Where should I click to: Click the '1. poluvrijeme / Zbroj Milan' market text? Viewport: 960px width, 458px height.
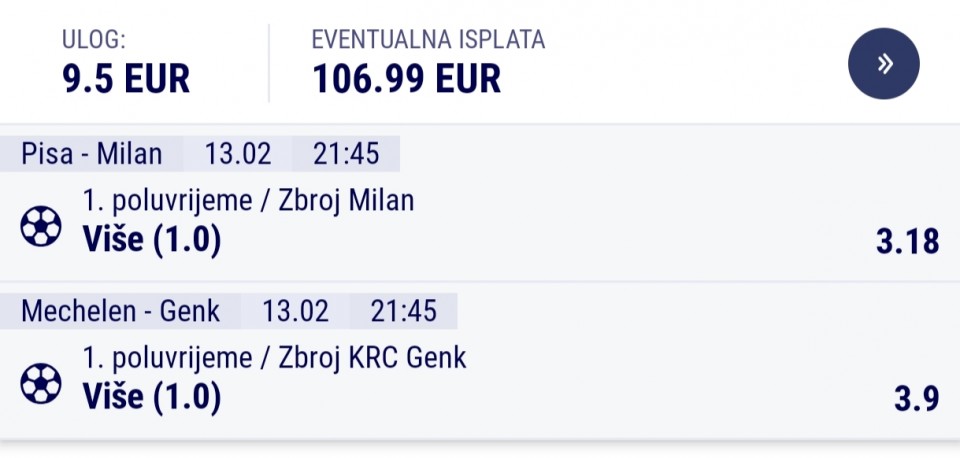(248, 201)
